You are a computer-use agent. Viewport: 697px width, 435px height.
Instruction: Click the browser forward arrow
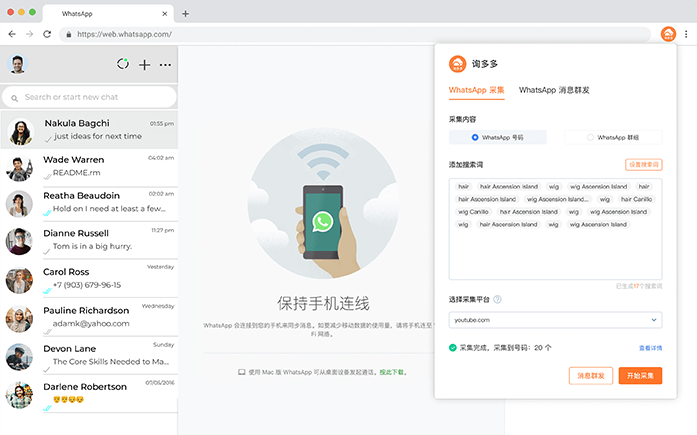pos(29,34)
